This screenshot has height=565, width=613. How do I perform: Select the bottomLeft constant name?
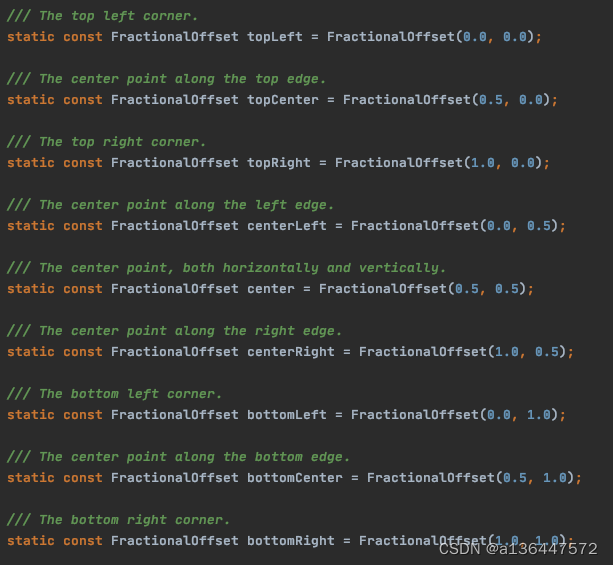[x=287, y=414]
